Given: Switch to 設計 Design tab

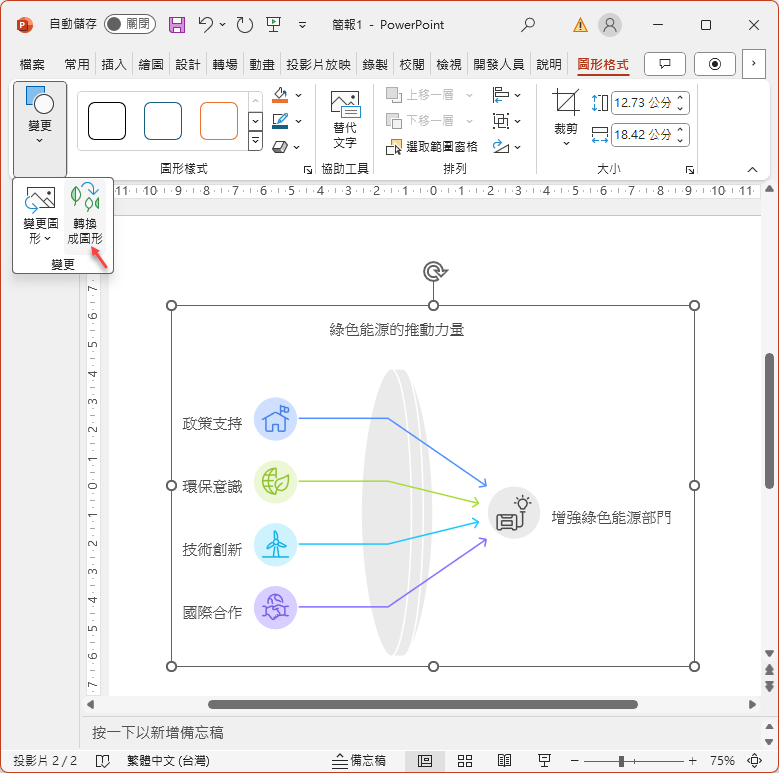Looking at the screenshot, I should coord(188,65).
